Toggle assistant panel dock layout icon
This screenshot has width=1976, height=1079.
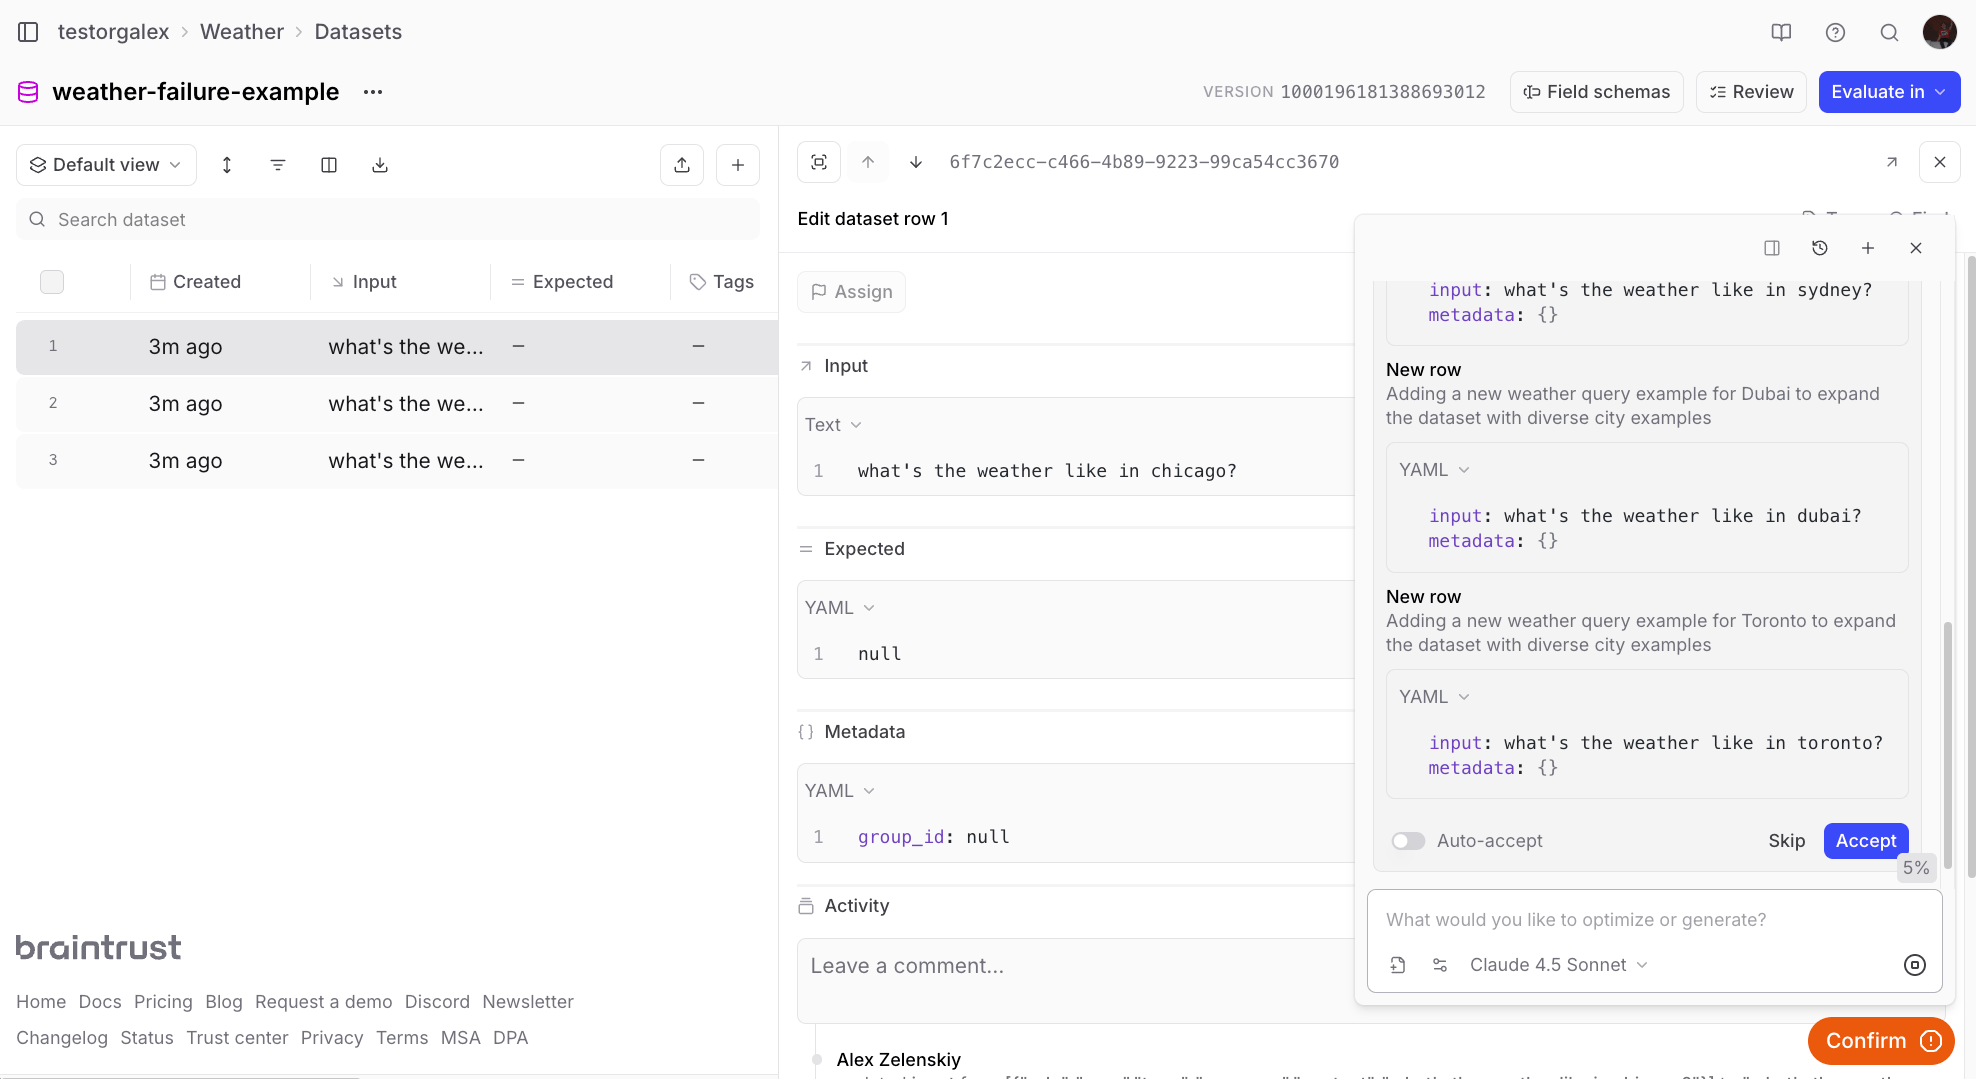pyautogui.click(x=1772, y=248)
